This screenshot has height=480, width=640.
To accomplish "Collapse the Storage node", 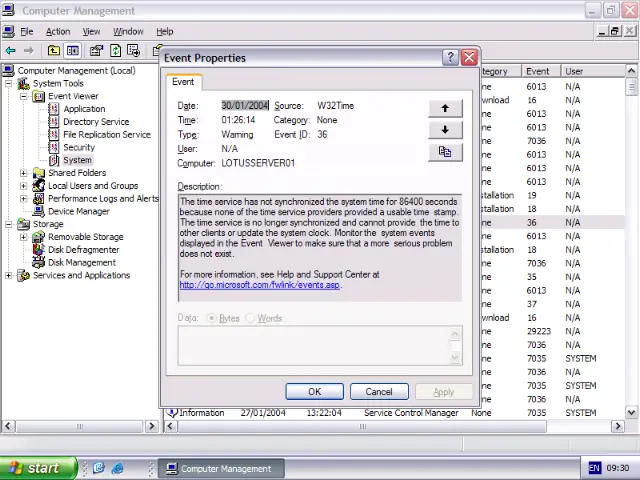I will pyautogui.click(x=8, y=224).
